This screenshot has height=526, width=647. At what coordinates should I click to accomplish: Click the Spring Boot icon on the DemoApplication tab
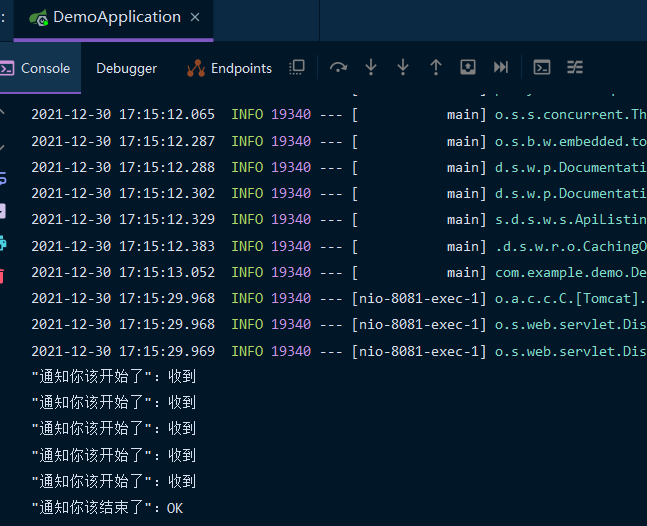click(x=39, y=18)
